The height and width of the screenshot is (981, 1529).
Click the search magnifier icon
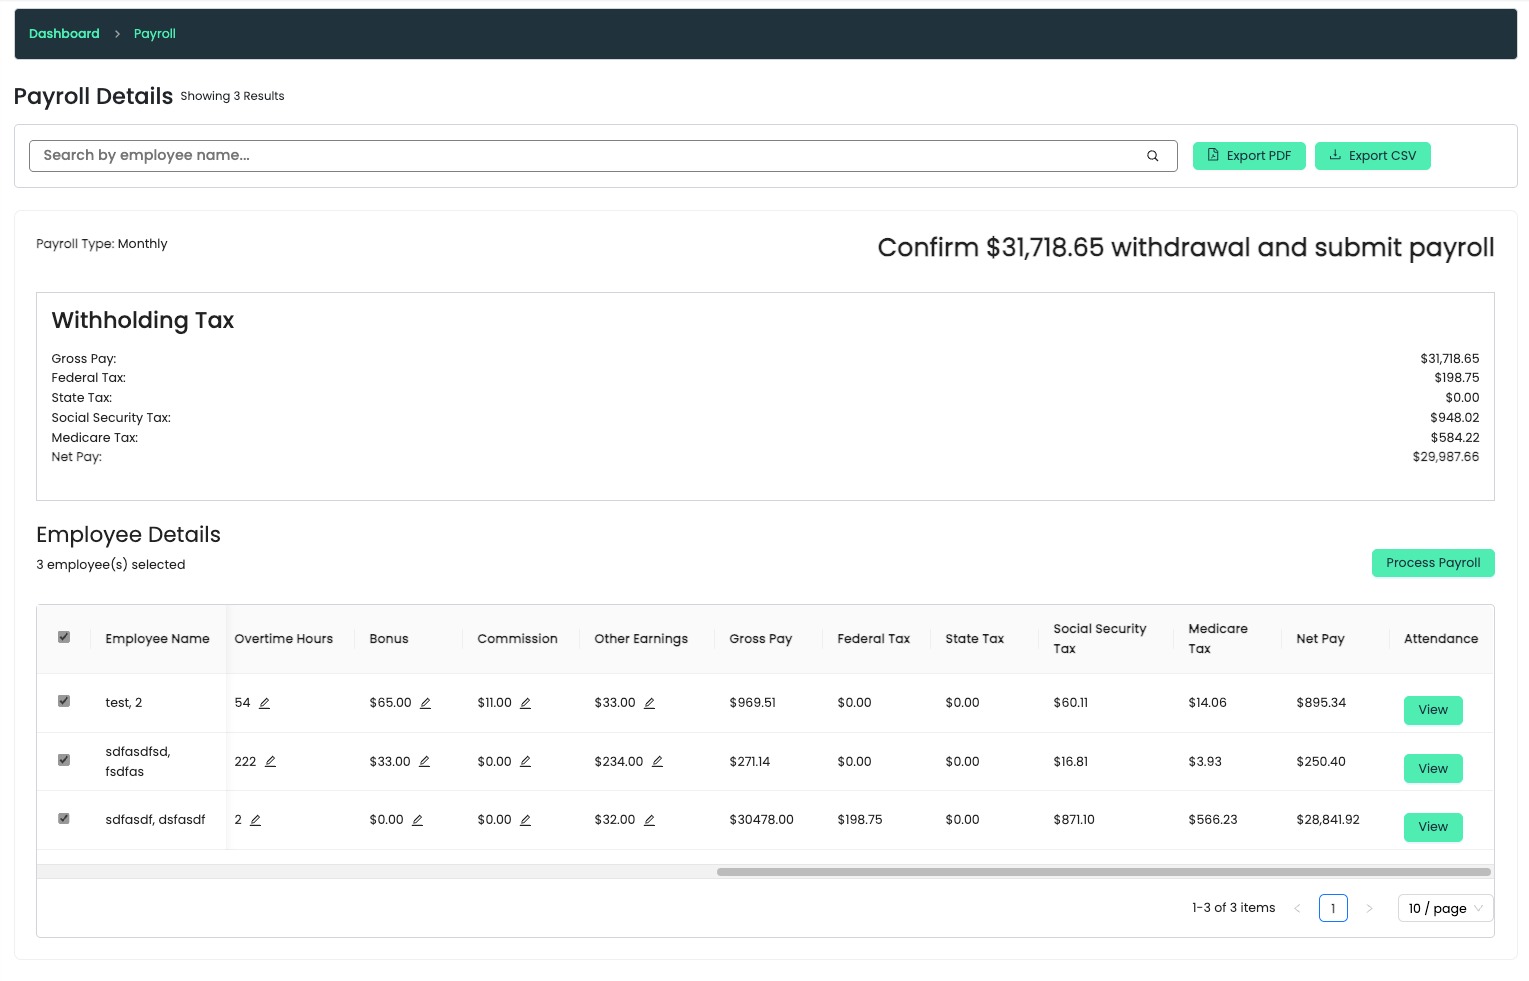[1152, 155]
